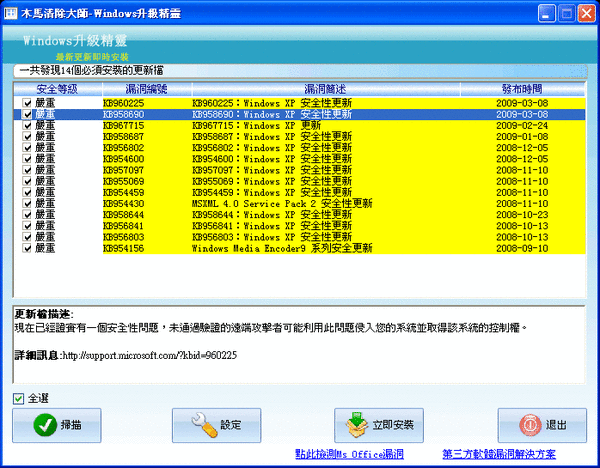The image size is (600, 468).
Task: Click the green checkmark scan icon
Action: click(45, 425)
